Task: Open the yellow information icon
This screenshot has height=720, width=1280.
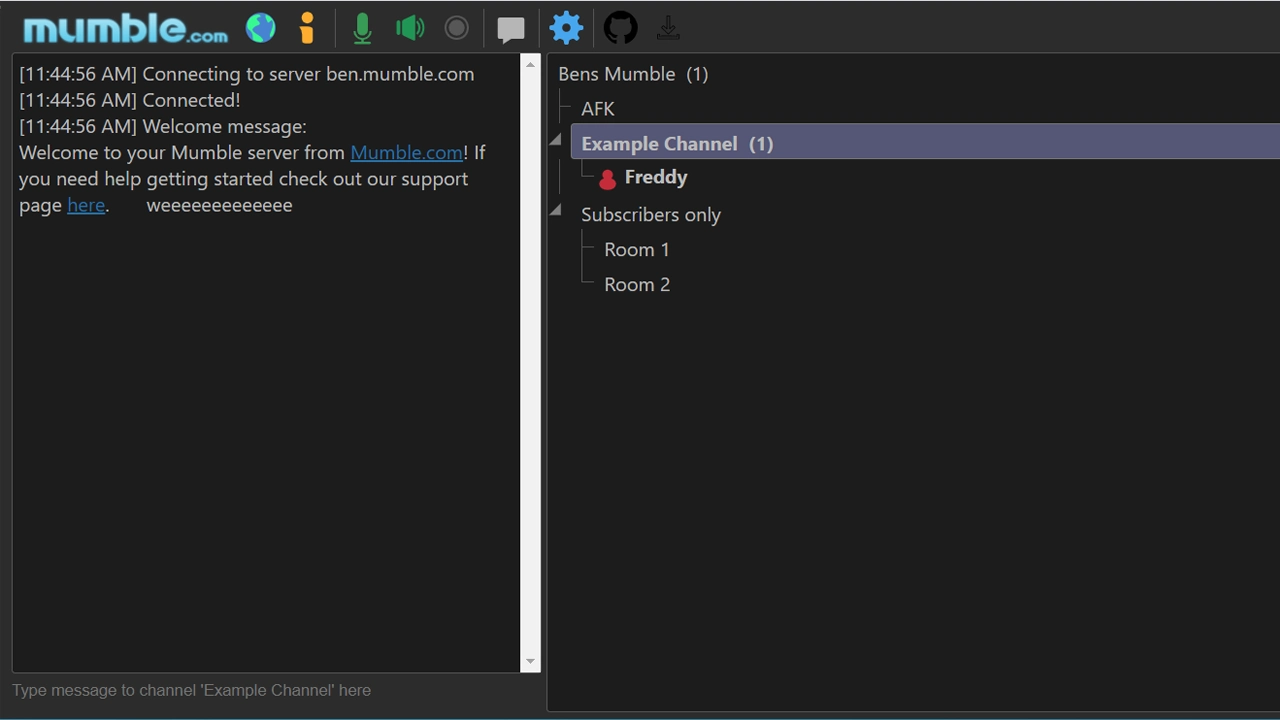Action: click(307, 28)
